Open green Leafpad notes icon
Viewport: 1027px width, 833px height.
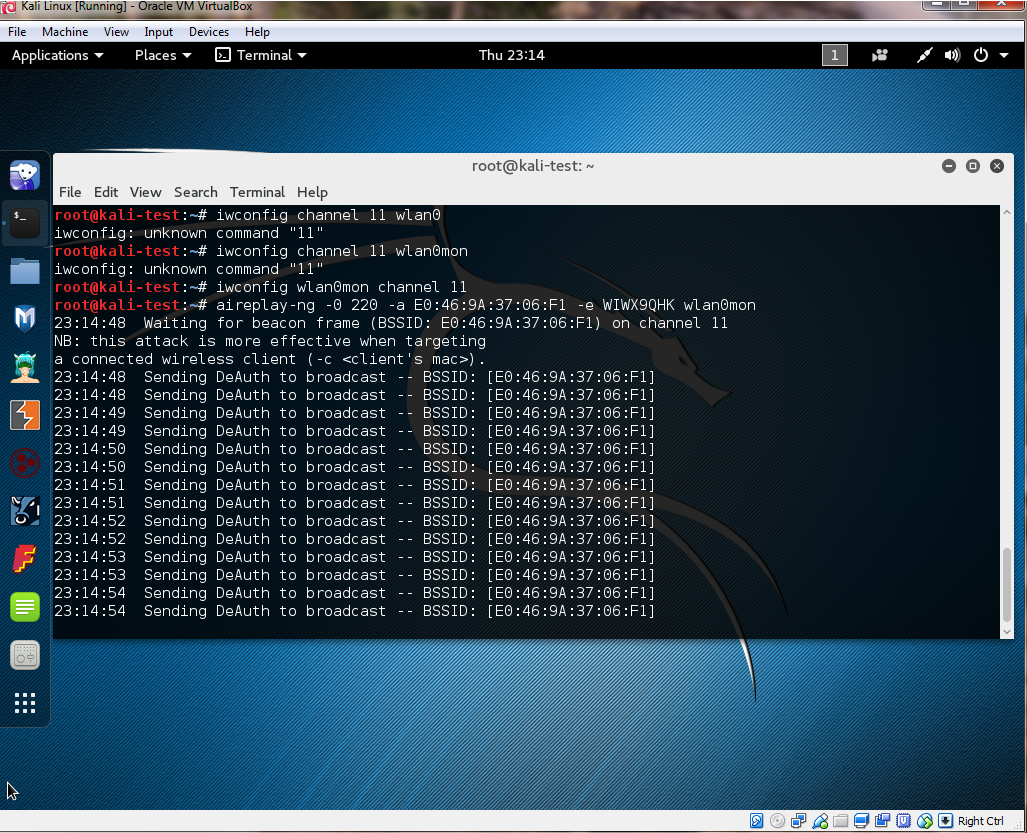point(25,607)
